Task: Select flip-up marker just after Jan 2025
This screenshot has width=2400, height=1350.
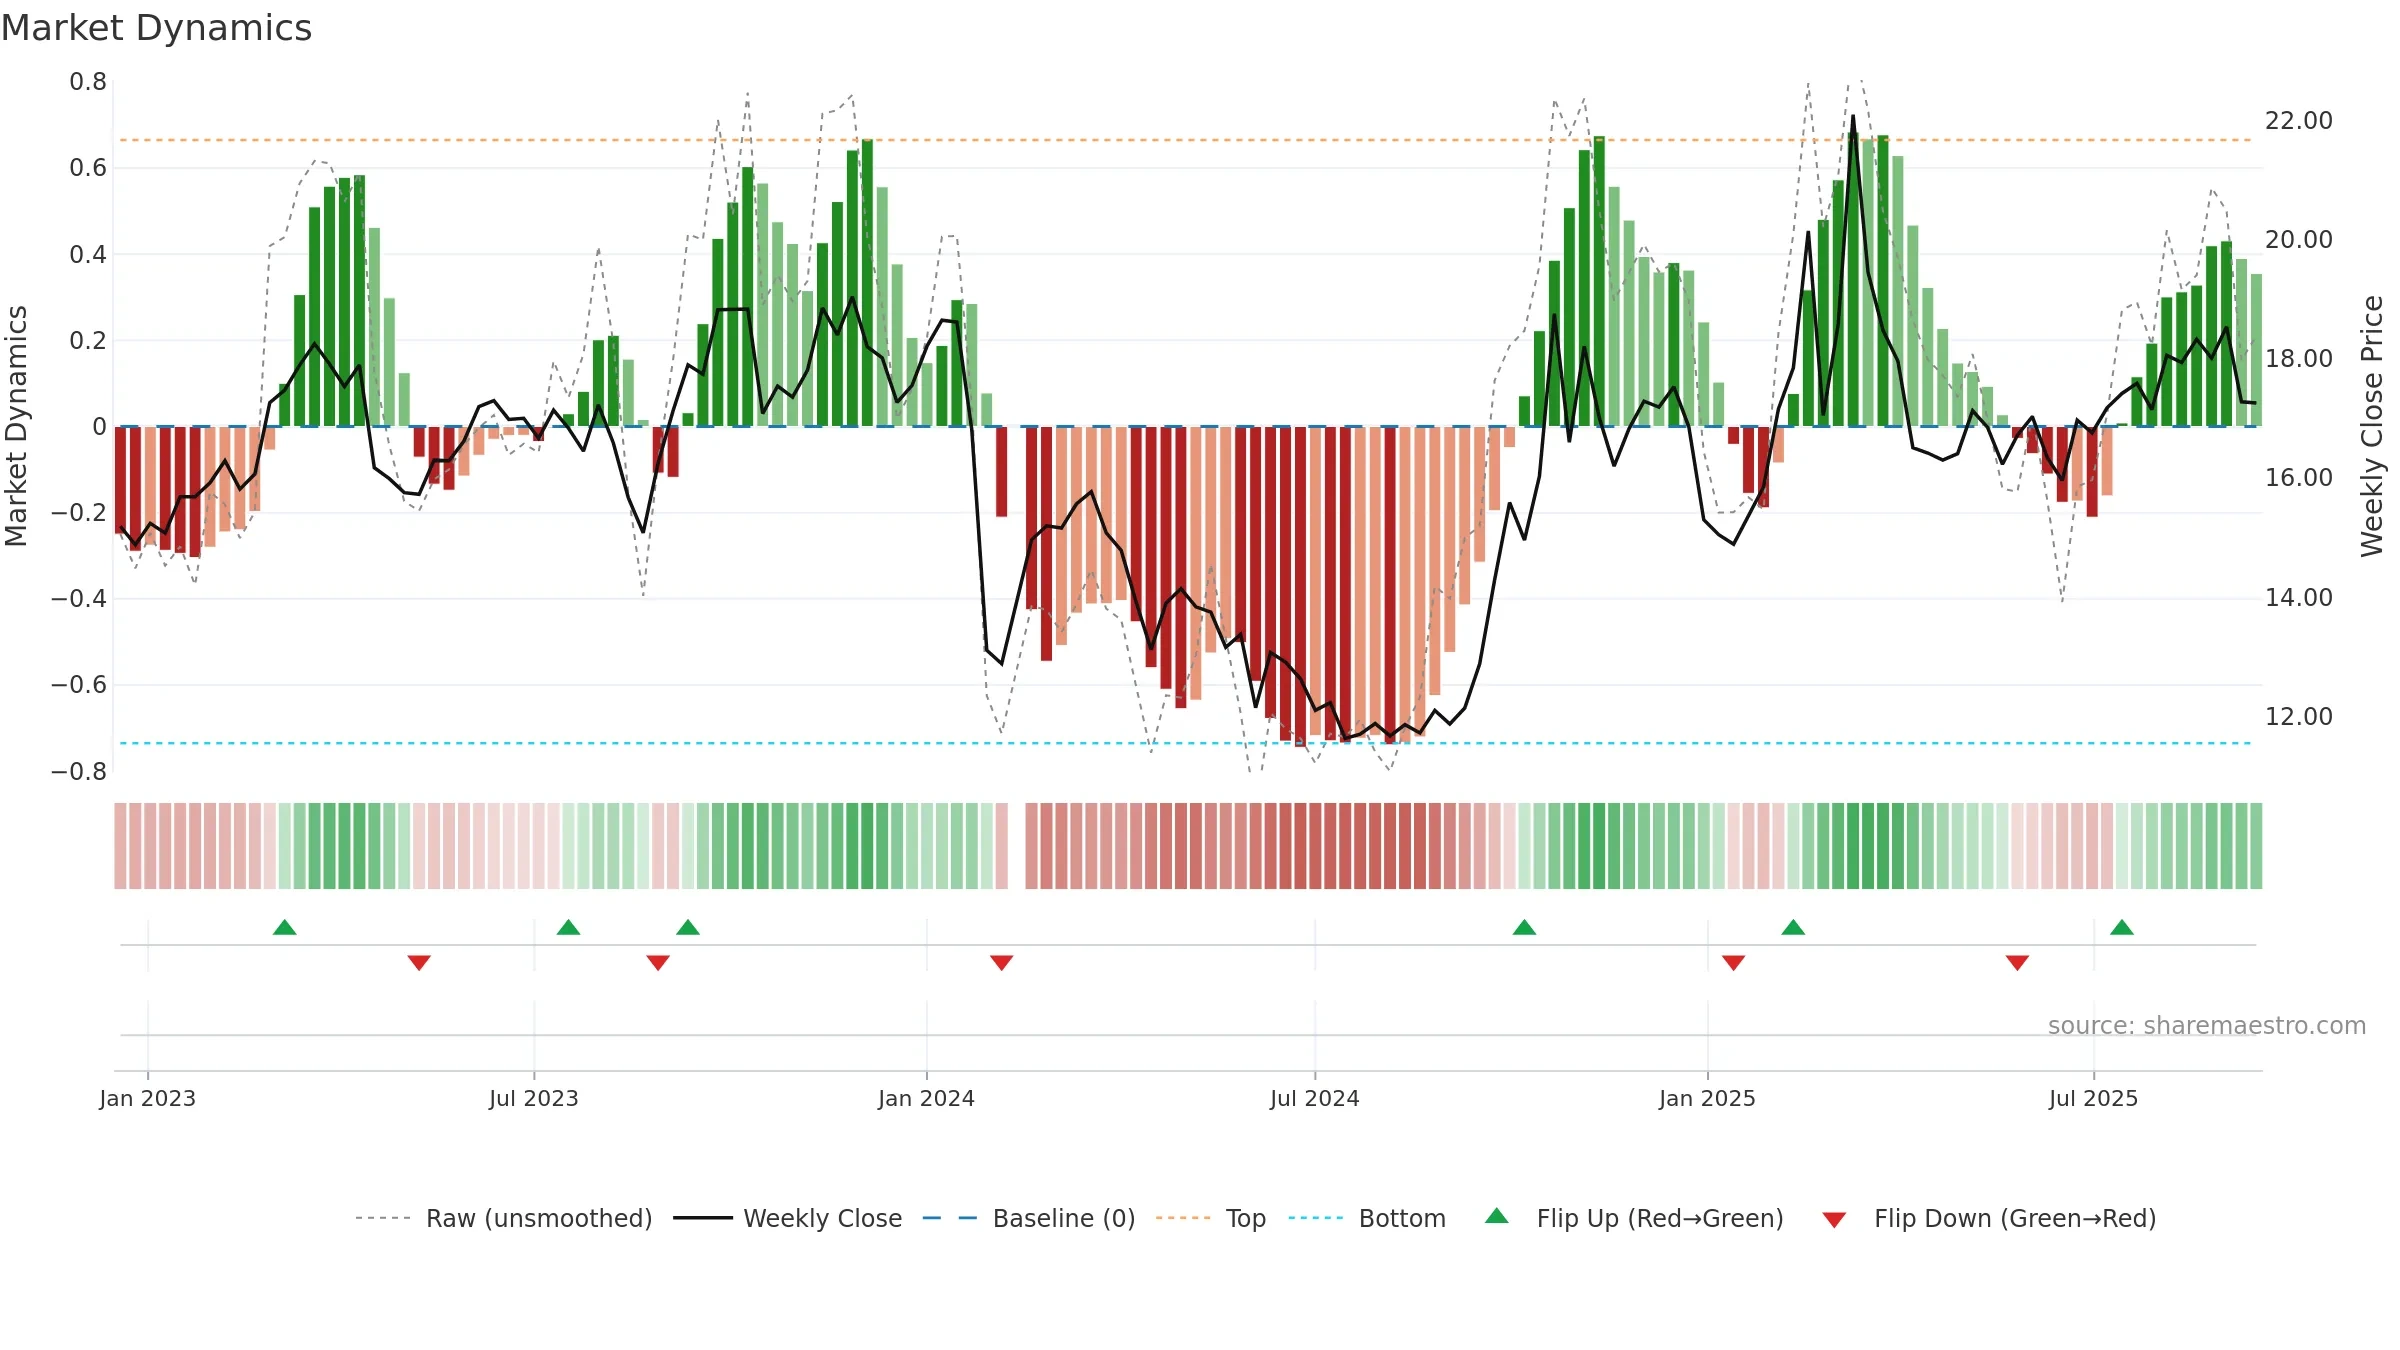Action: pos(1794,927)
